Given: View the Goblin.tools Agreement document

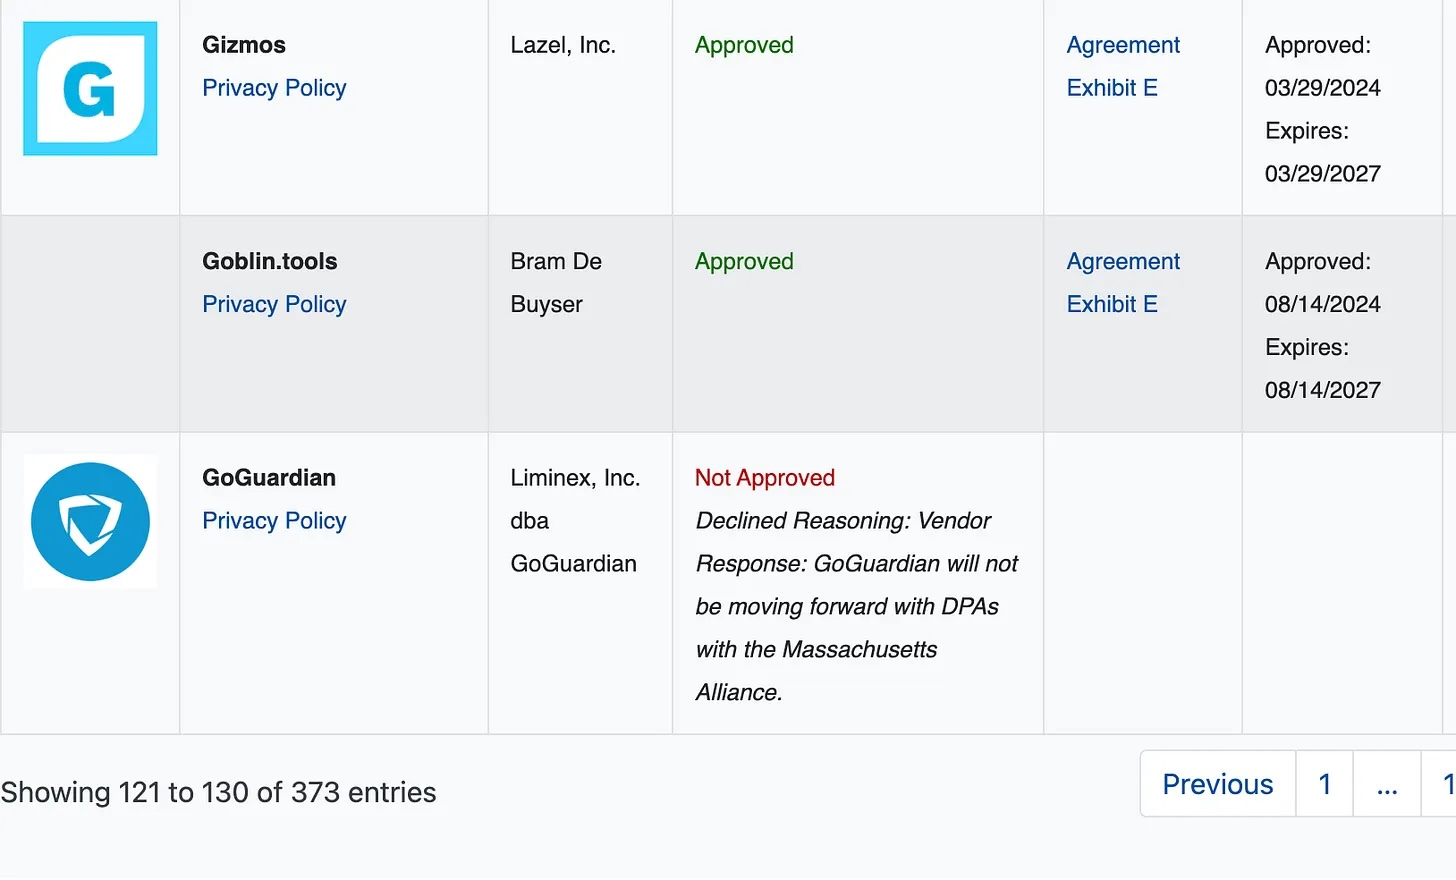Looking at the screenshot, I should pos(1123,261).
